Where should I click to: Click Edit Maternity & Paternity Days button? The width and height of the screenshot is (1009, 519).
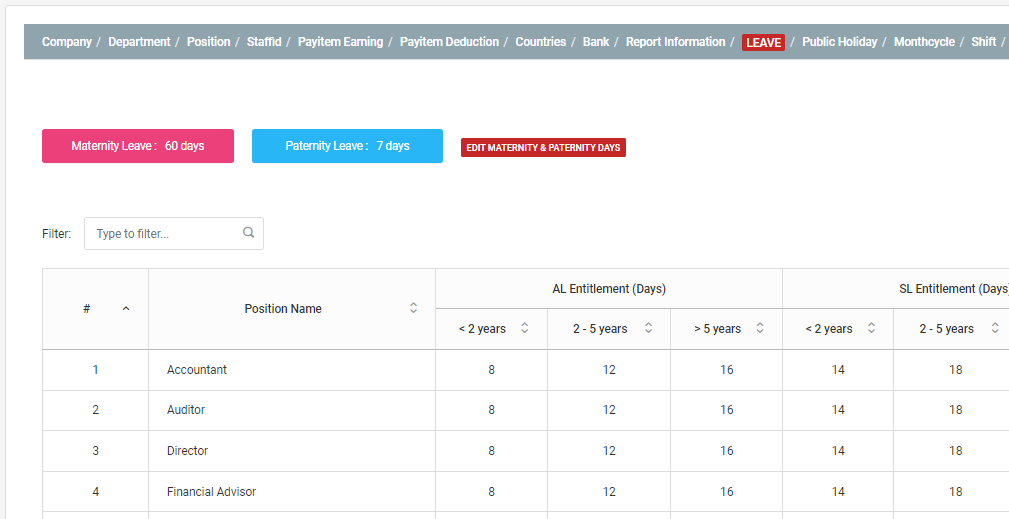(x=543, y=147)
